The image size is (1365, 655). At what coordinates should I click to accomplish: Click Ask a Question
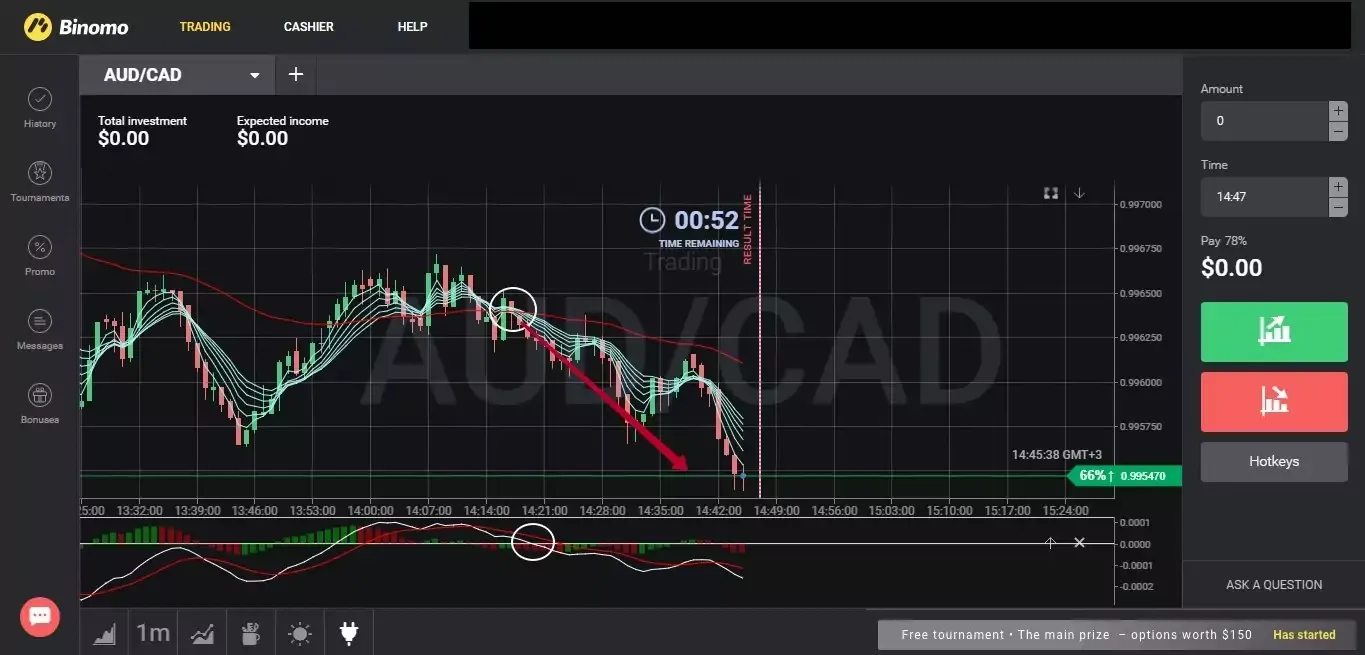point(1274,584)
